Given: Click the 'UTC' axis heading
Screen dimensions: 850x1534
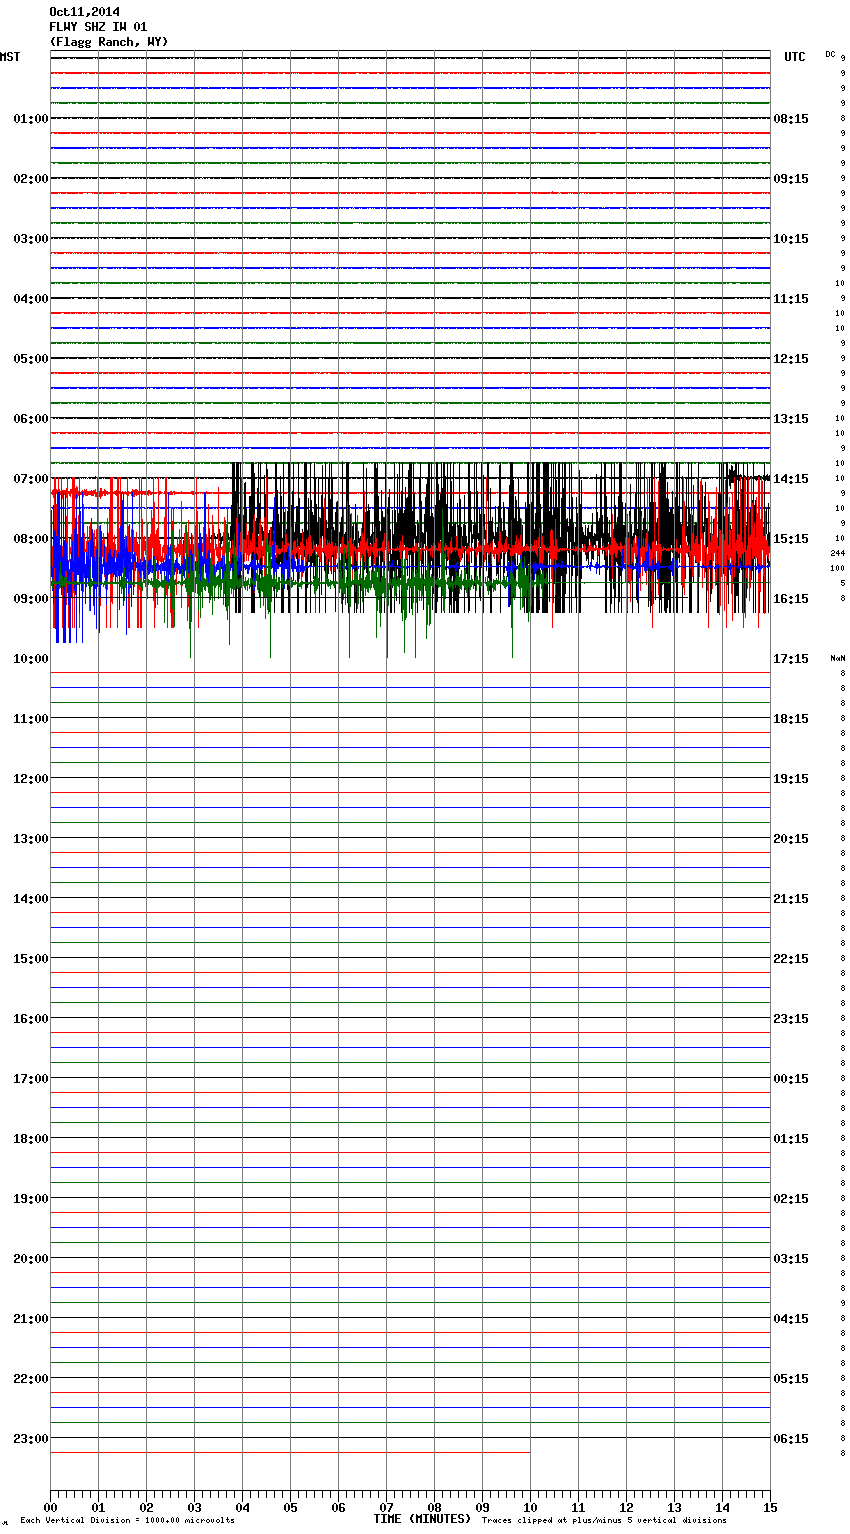Looking at the screenshot, I should pos(795,57).
